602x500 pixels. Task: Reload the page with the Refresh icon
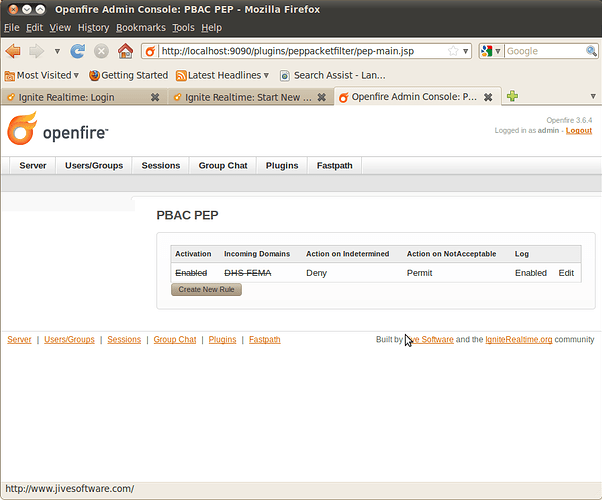pos(78,51)
